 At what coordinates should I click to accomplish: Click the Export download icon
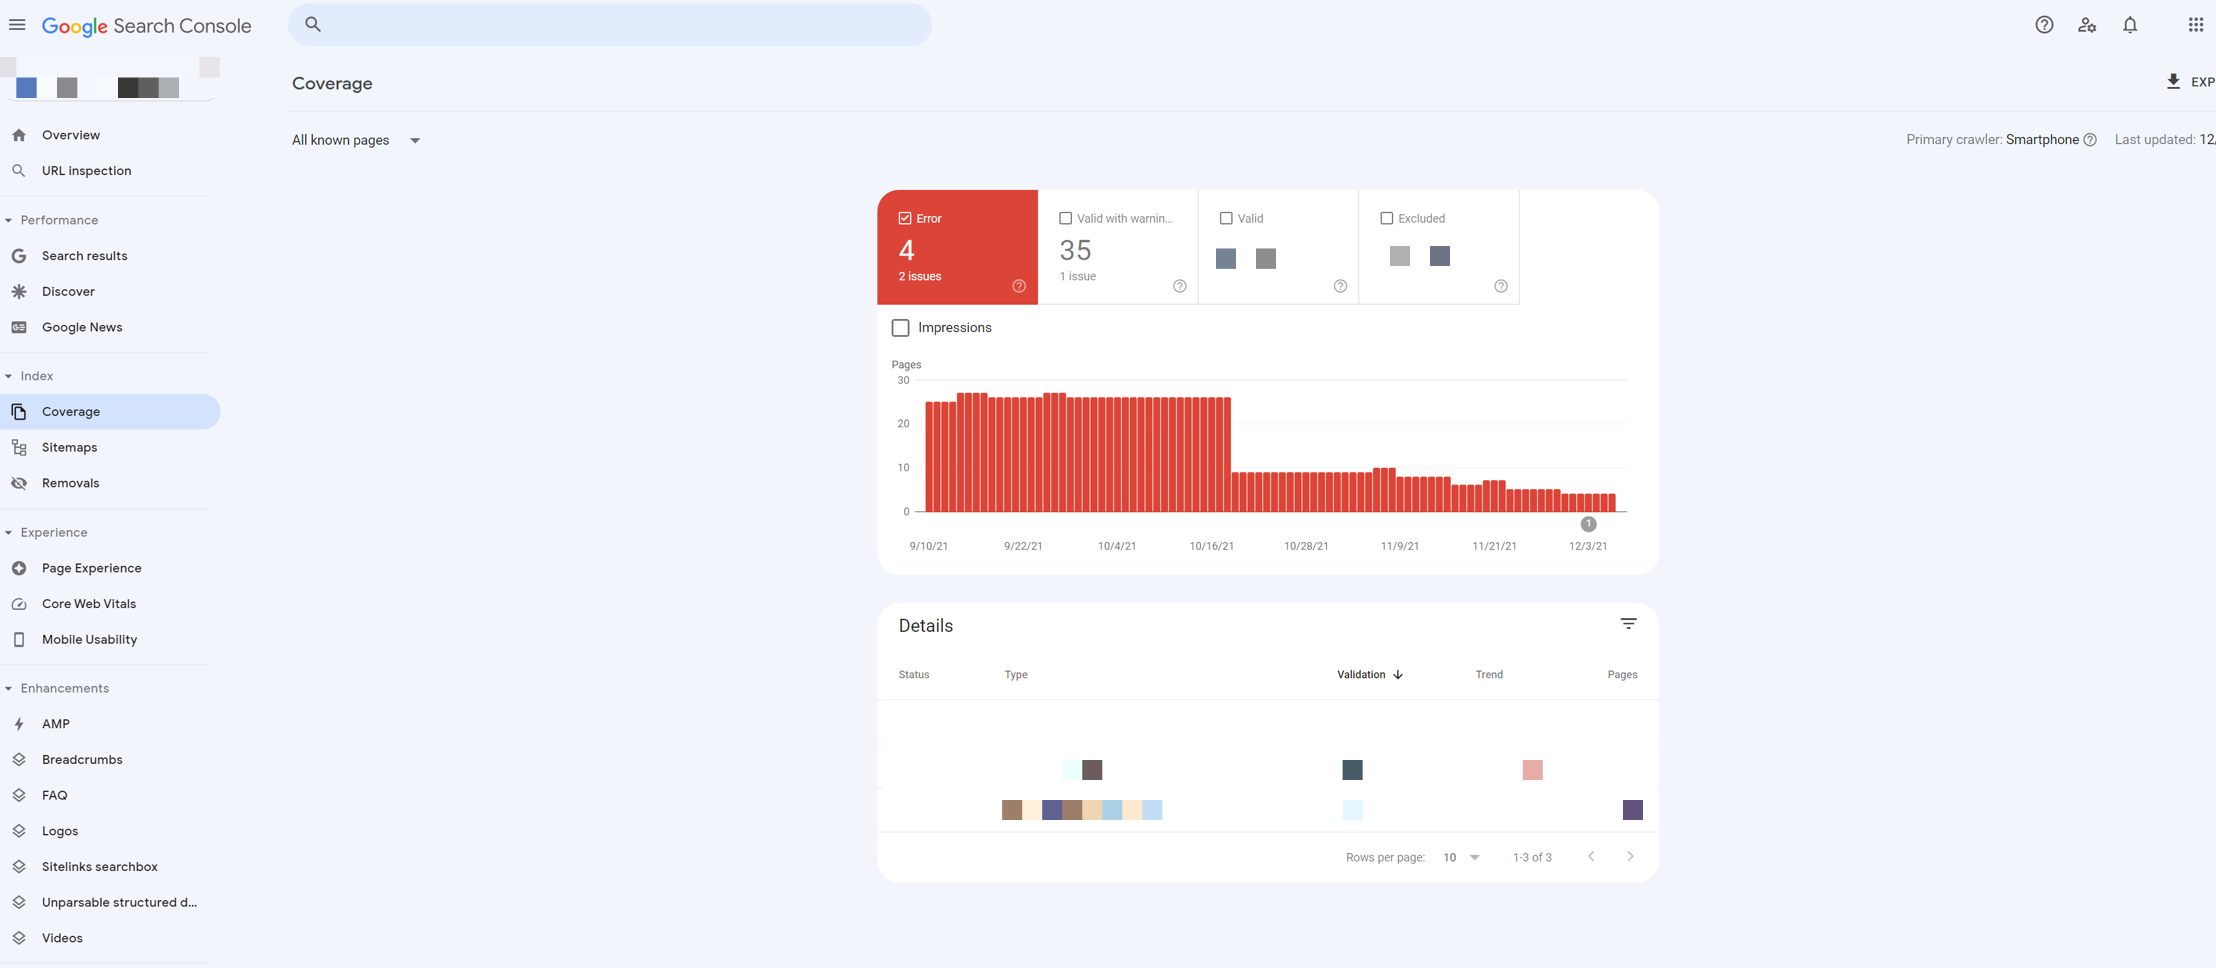point(2172,81)
